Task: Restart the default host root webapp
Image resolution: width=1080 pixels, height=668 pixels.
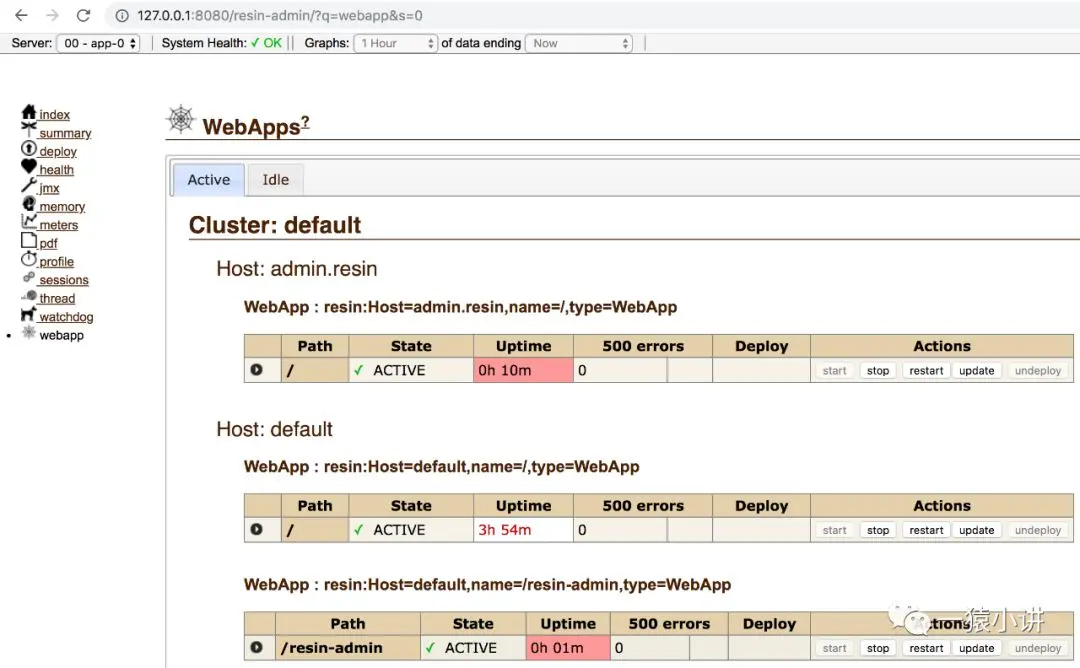Action: [x=926, y=530]
